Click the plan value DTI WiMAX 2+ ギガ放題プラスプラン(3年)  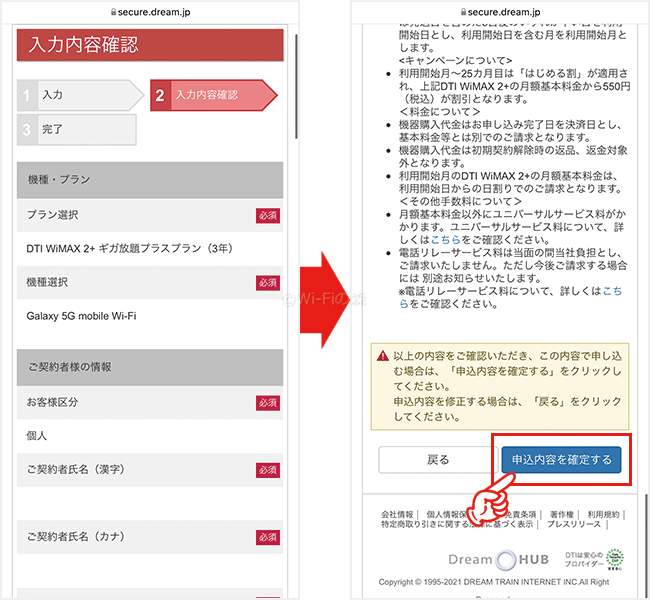[129, 248]
